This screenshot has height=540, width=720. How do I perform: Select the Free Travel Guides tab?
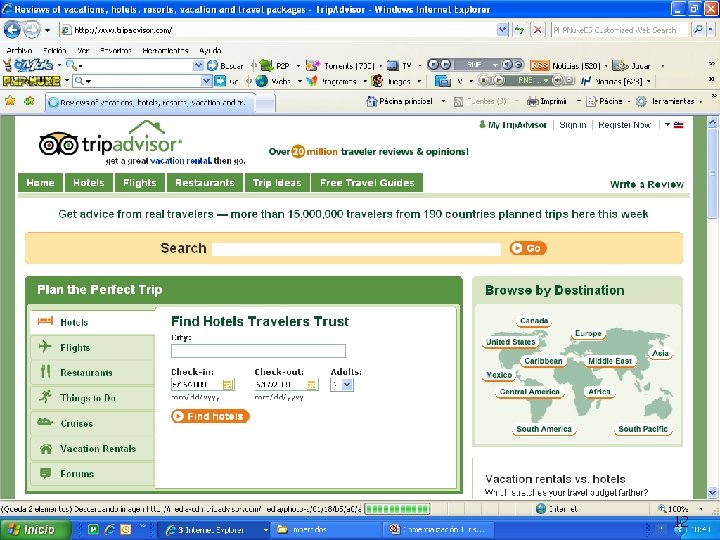point(367,183)
